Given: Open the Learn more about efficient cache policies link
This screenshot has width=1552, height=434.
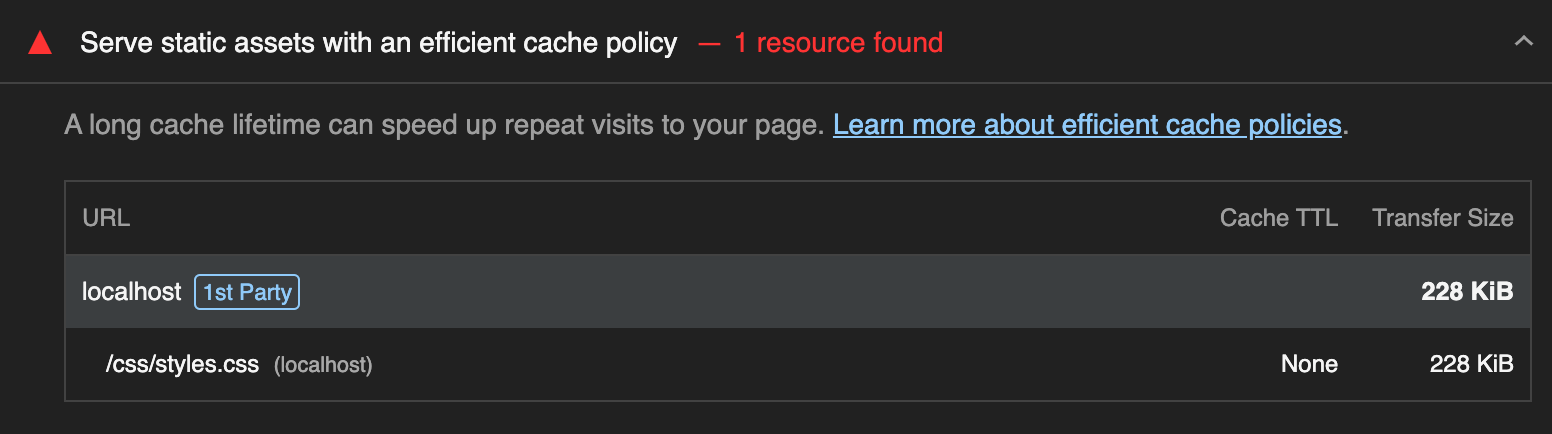Looking at the screenshot, I should [x=1087, y=125].
